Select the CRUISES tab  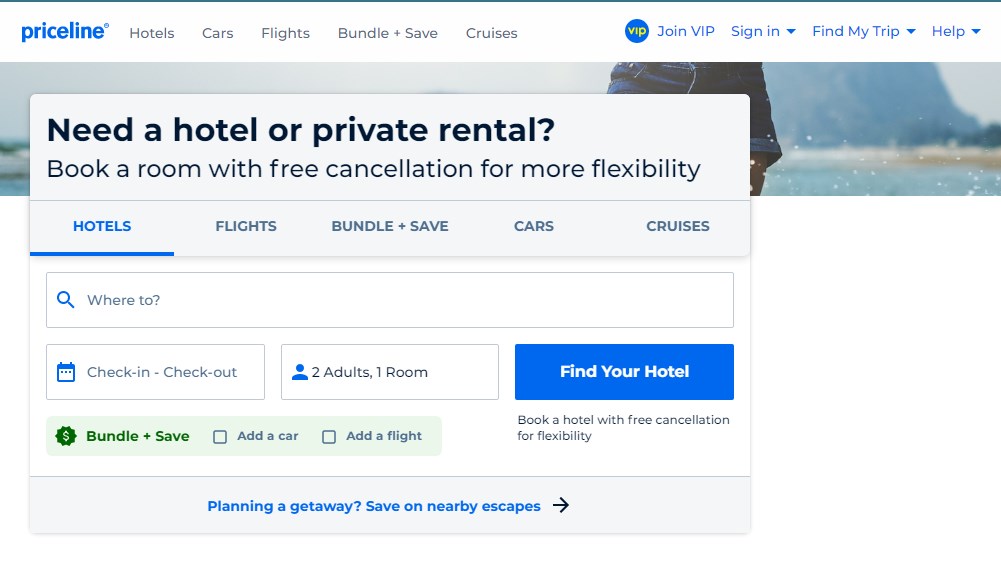pyautogui.click(x=678, y=226)
